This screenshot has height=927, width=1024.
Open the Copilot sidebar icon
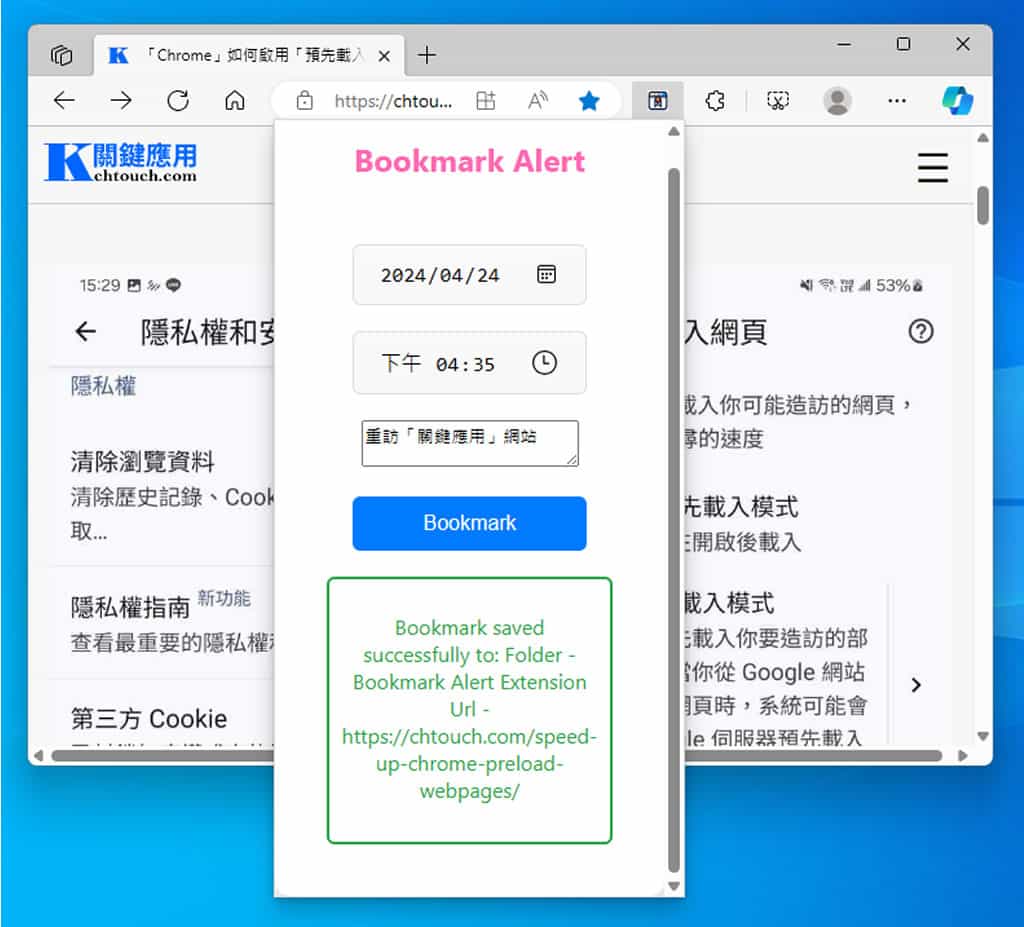pos(957,101)
